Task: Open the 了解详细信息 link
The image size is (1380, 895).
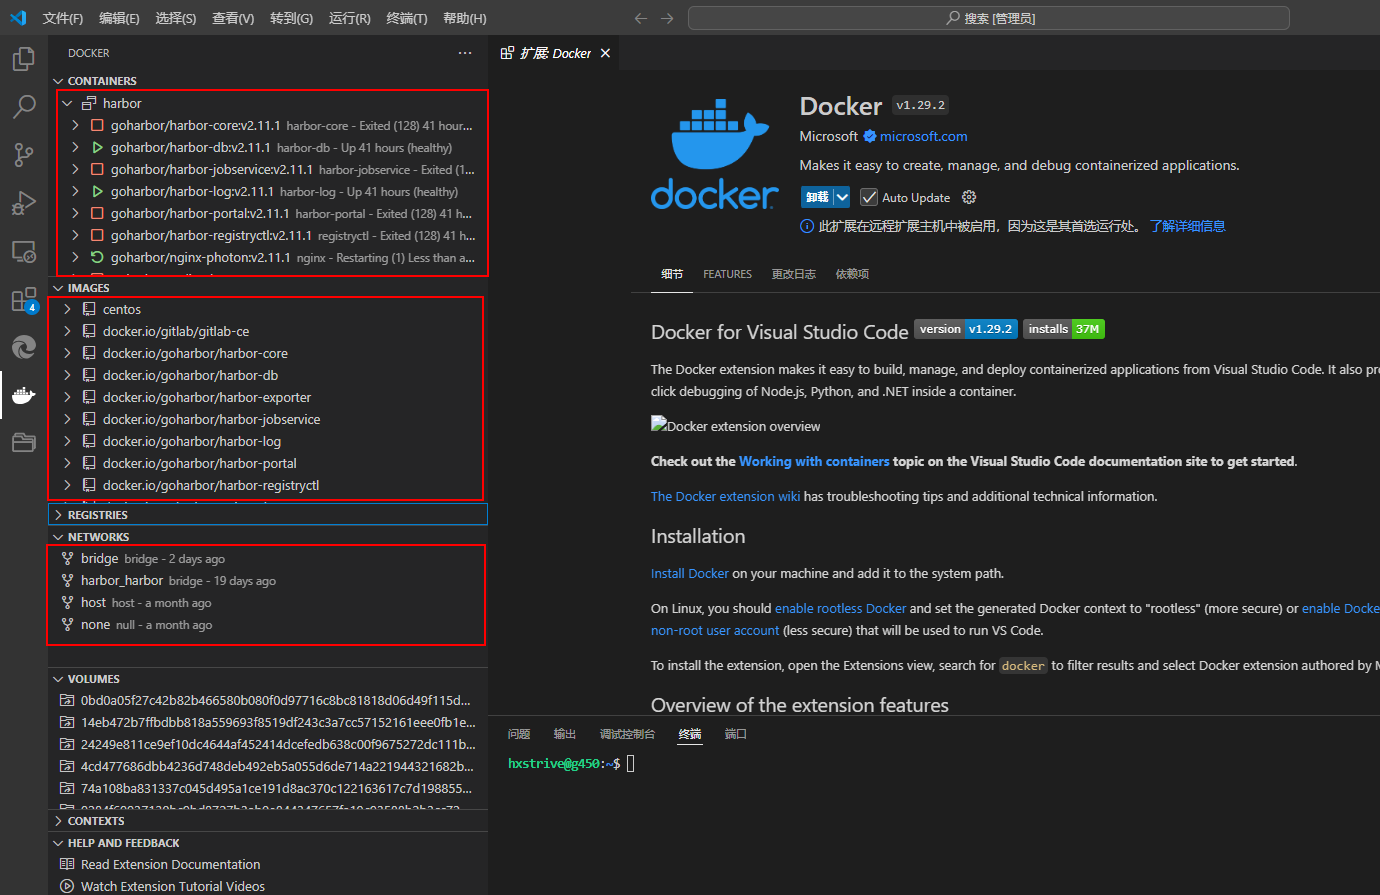Action: 1187,226
